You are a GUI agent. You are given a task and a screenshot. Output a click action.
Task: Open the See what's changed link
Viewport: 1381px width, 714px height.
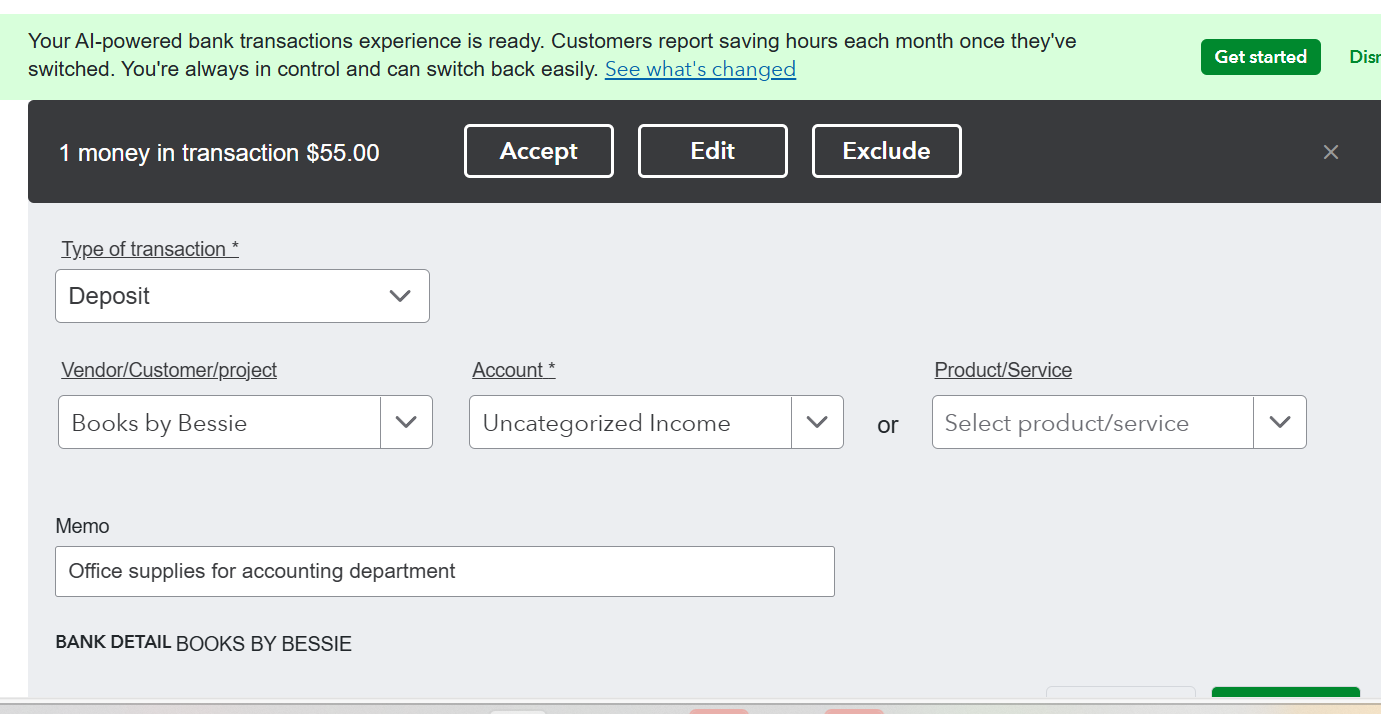pos(700,69)
